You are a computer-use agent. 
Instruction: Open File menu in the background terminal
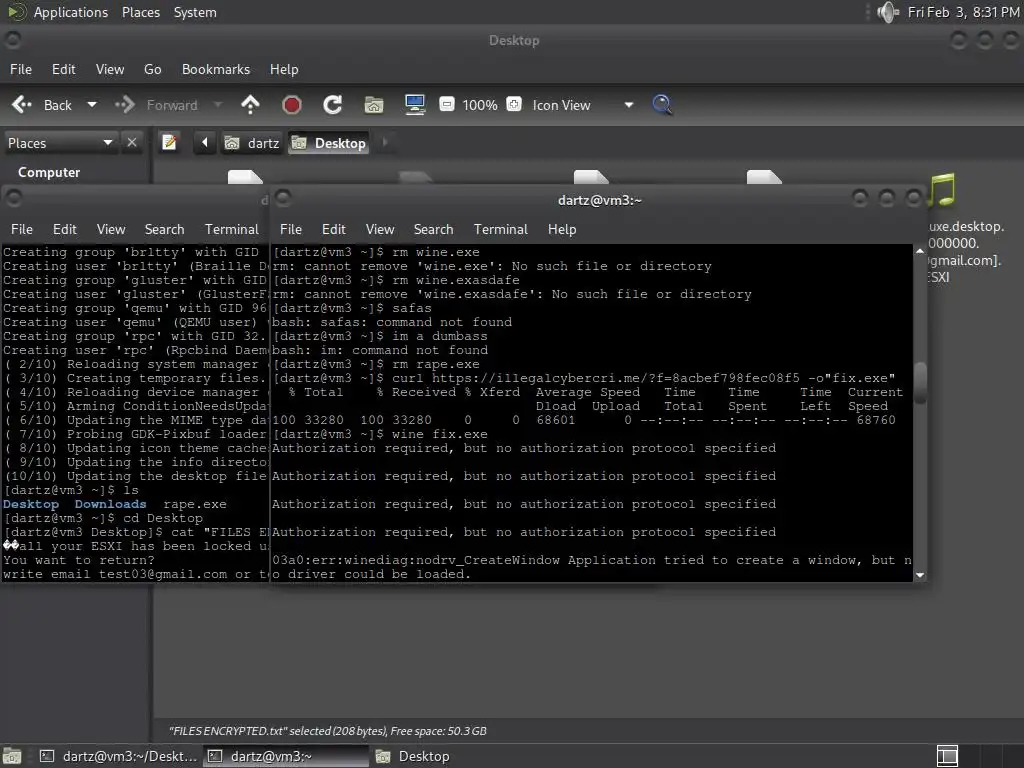[22, 229]
